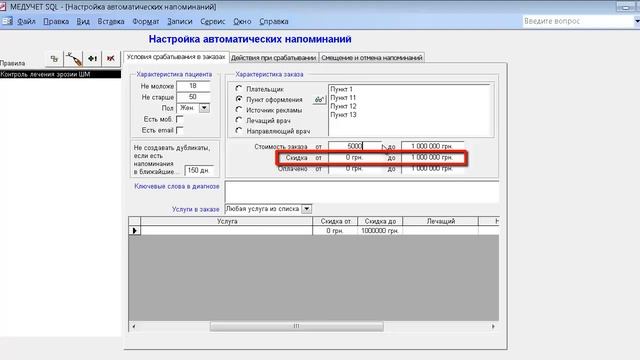Screen dimensions: 640x360
Task: Select the Пункт оформления radio button
Action: 239,99
